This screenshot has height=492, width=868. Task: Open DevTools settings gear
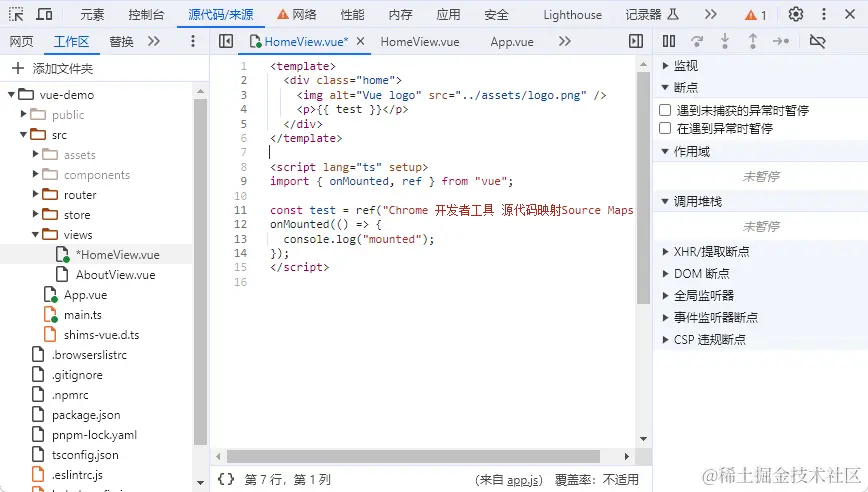(x=795, y=14)
